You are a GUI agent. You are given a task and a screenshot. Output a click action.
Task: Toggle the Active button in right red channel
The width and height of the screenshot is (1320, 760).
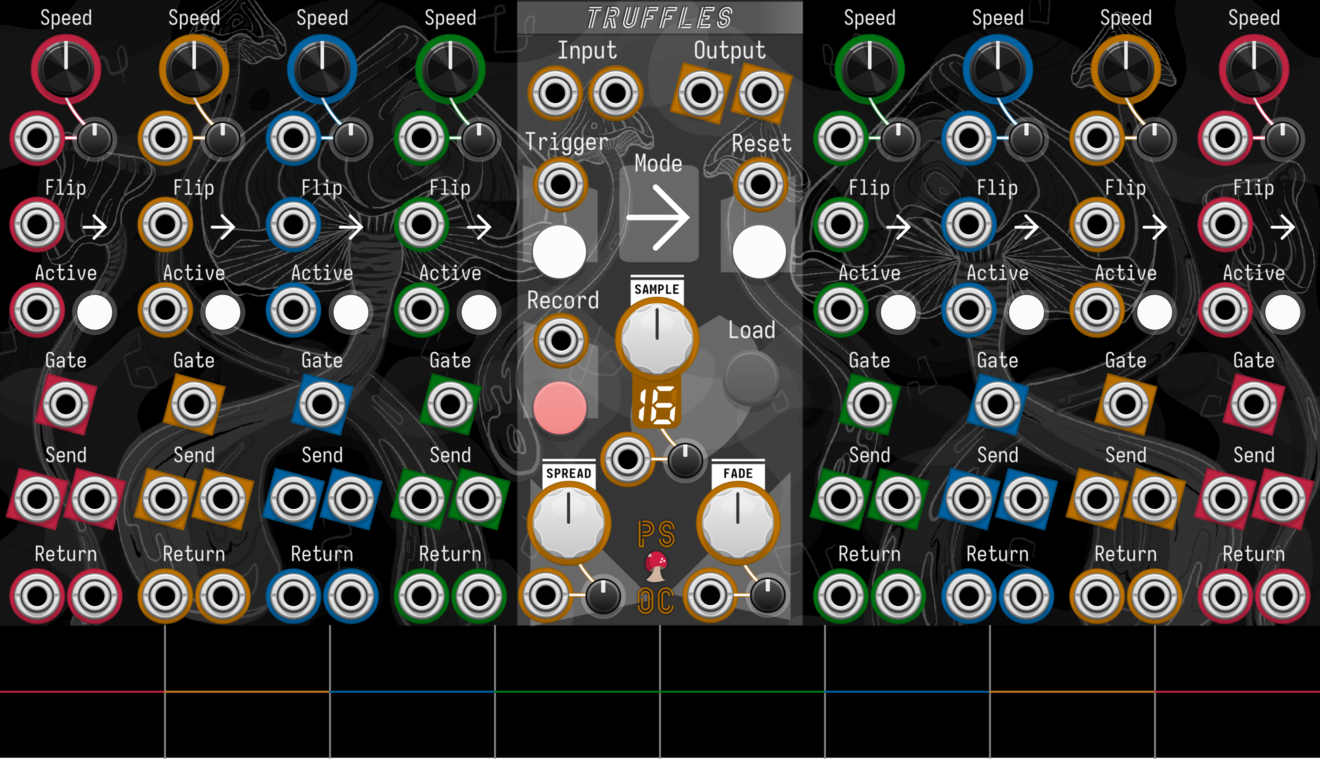click(x=1282, y=312)
